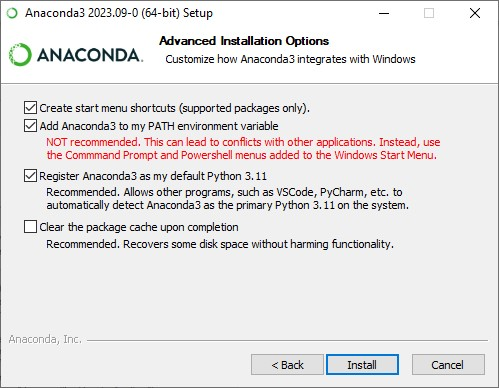Screen dimensions: 499x388
Task: Abort setup using the Cancel button
Action: (x=448, y=365)
